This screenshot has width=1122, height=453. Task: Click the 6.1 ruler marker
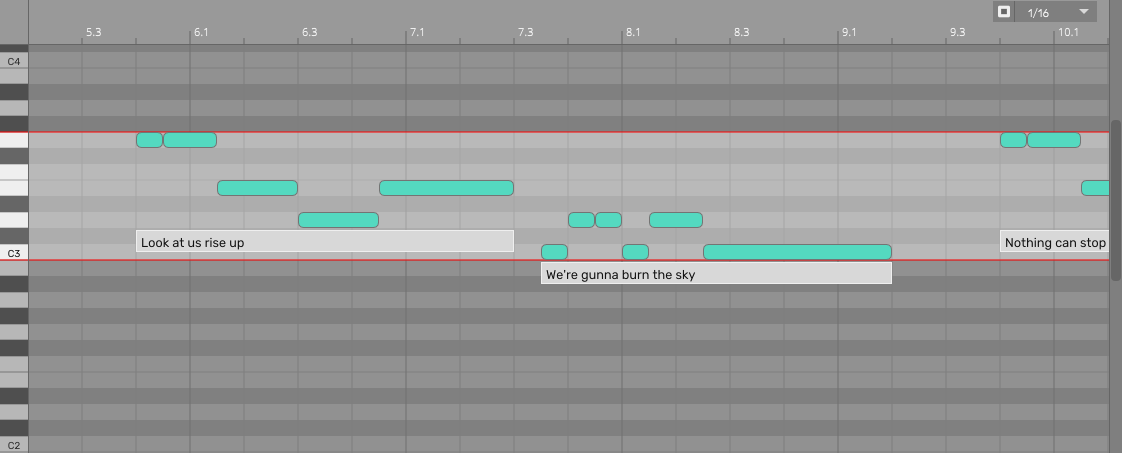pos(201,32)
